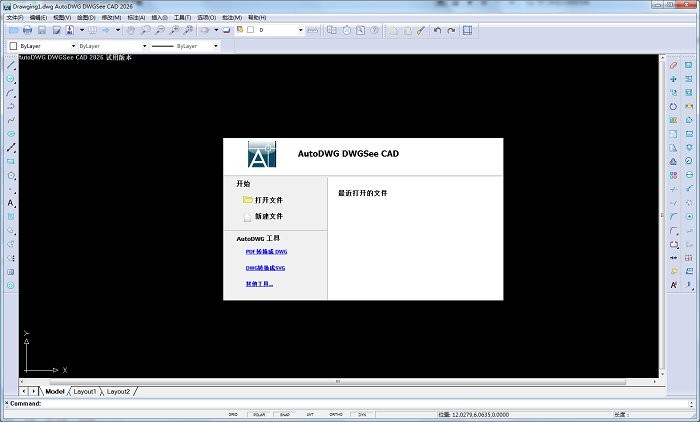Click the tab scroll right arrow
This screenshot has width=700, height=422.
(33, 391)
